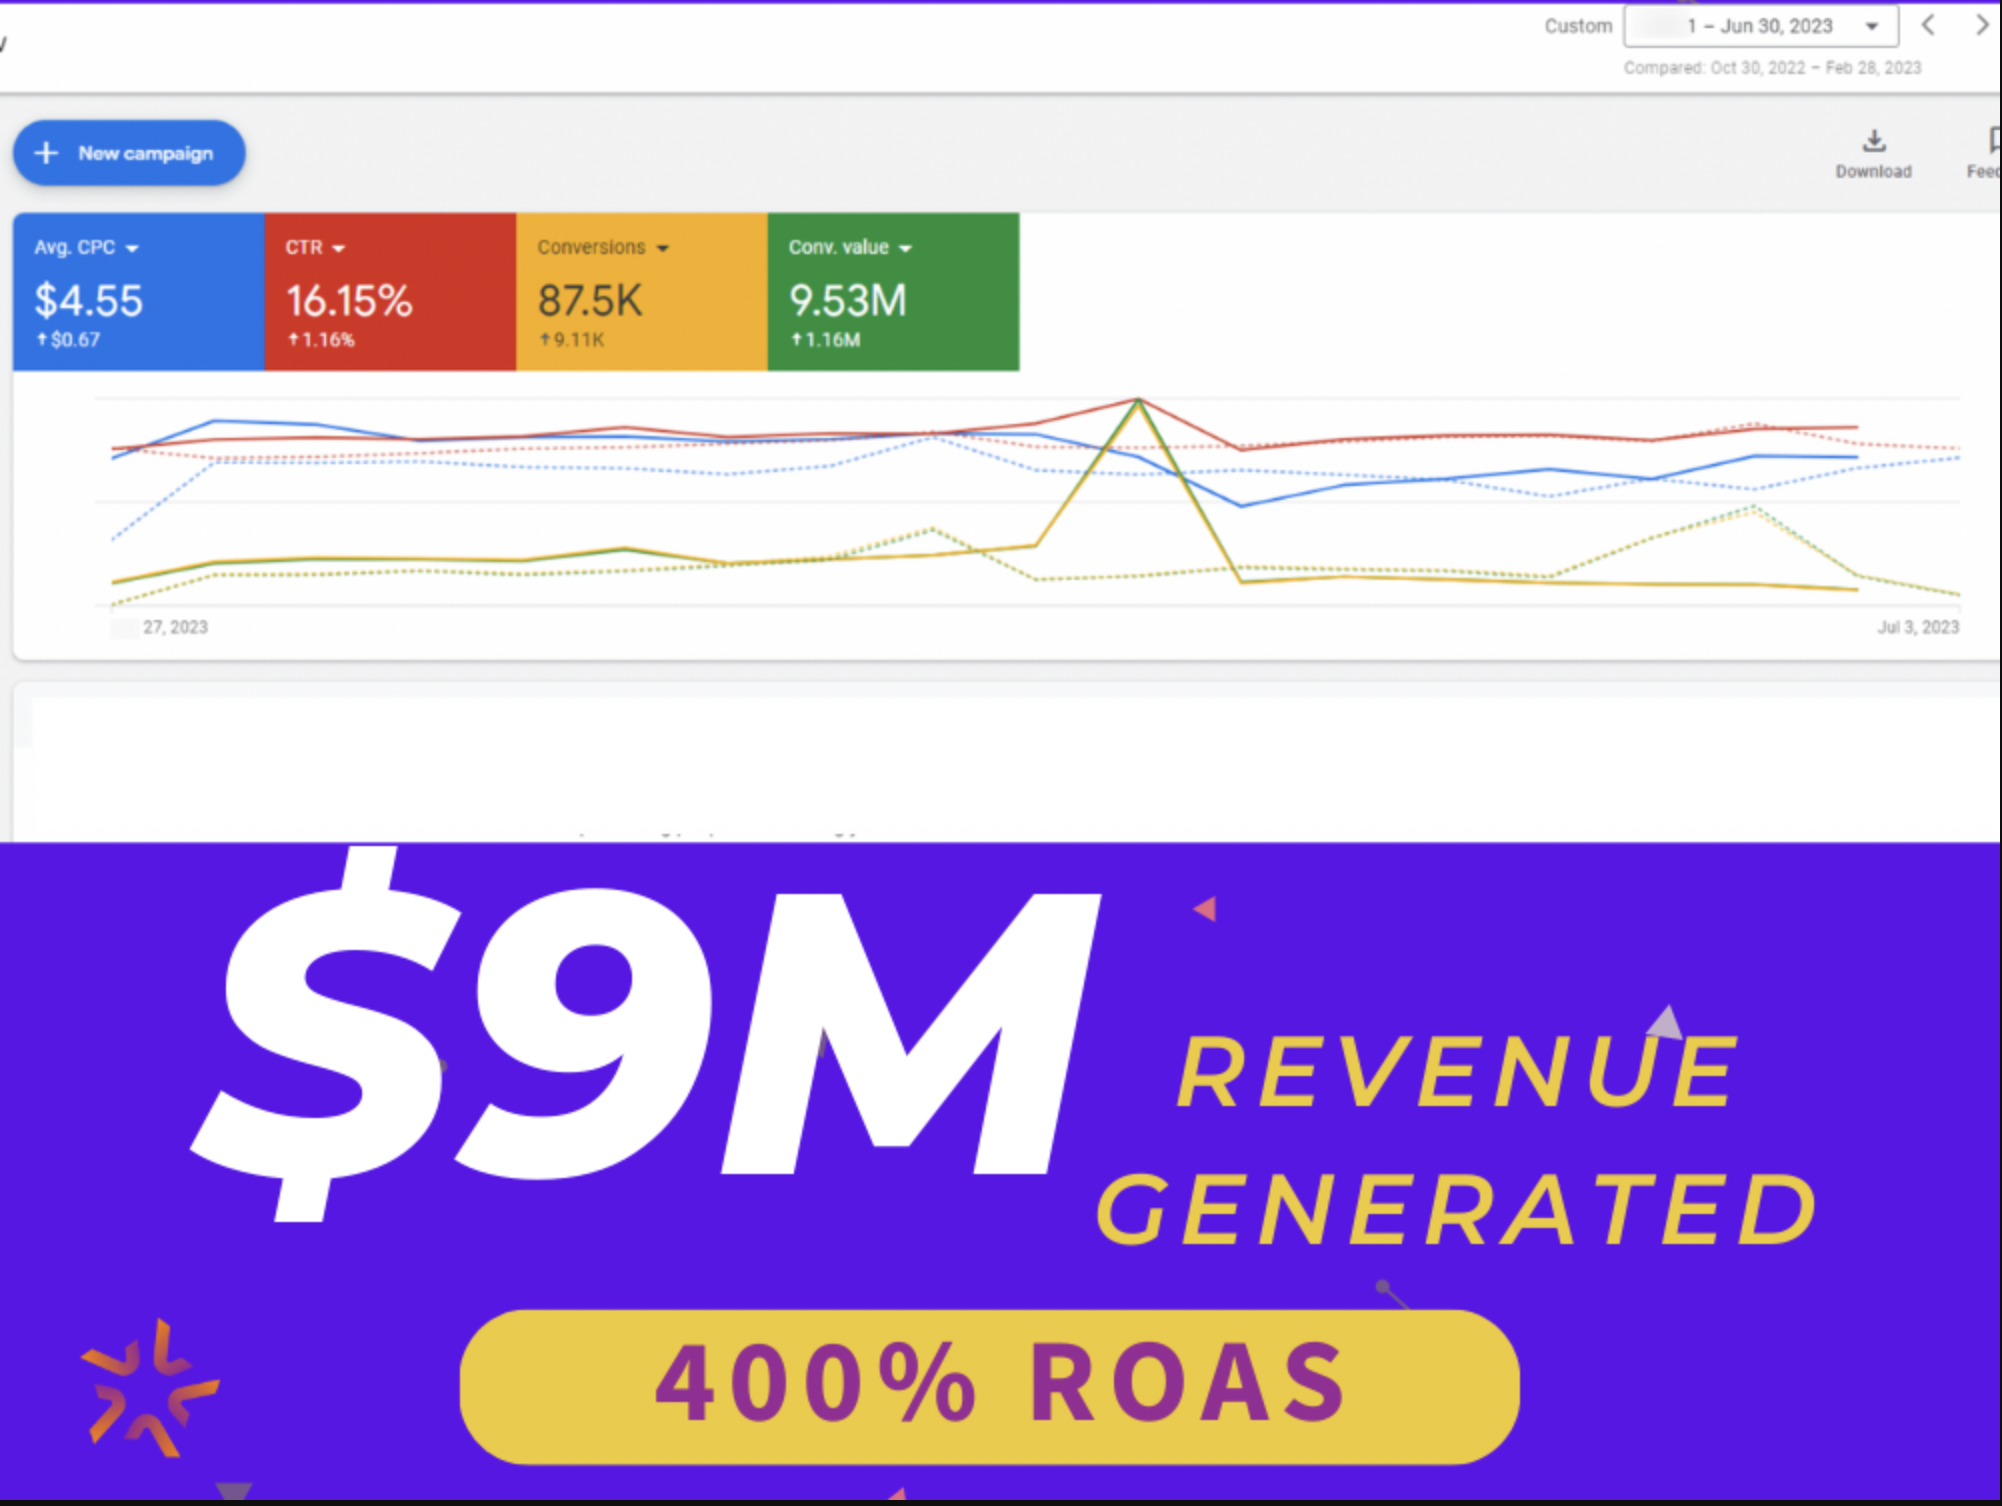Expand the CTR metric dropdown arrow

(338, 248)
